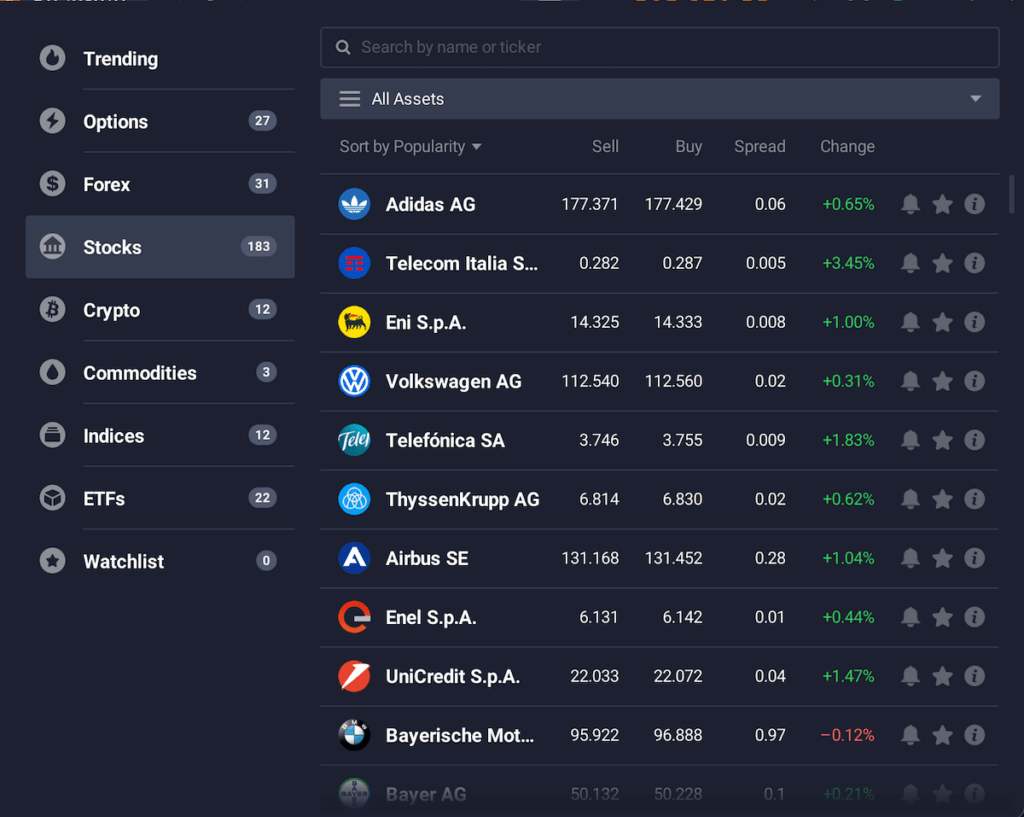
Task: Select the Stocks category
Action: 160,247
